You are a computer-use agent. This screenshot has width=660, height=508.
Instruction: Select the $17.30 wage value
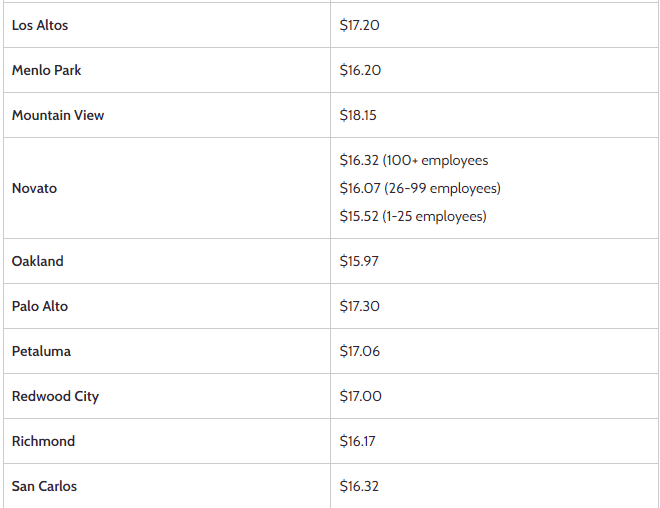tap(360, 306)
